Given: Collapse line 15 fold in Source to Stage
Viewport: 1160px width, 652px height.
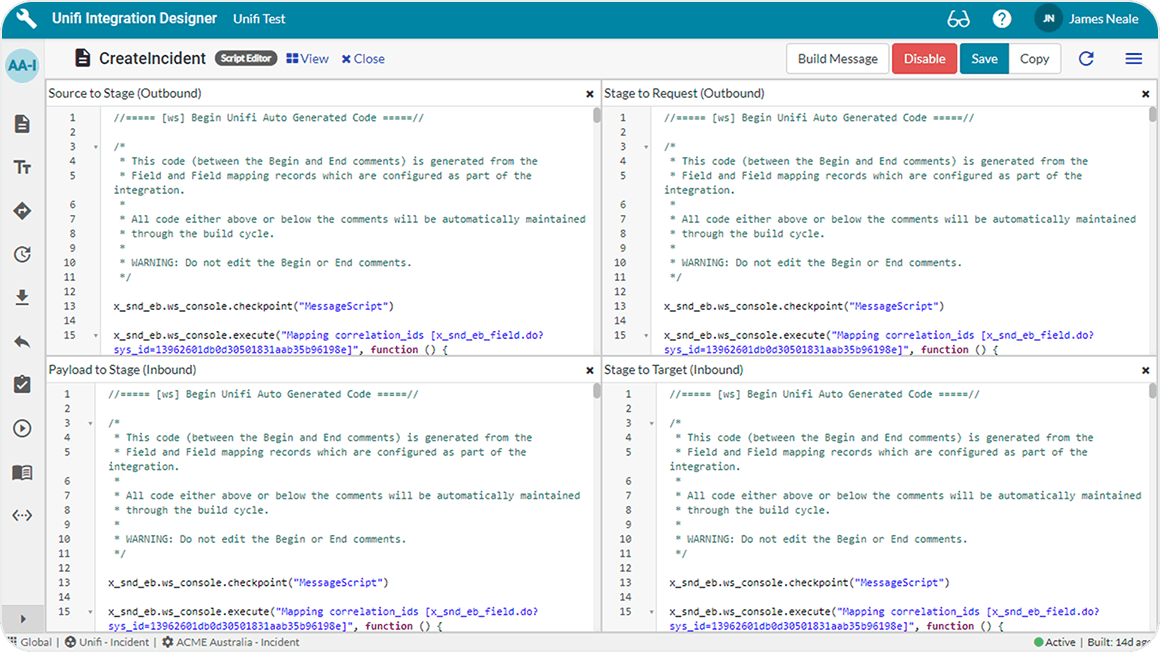Looking at the screenshot, I should (x=95, y=336).
